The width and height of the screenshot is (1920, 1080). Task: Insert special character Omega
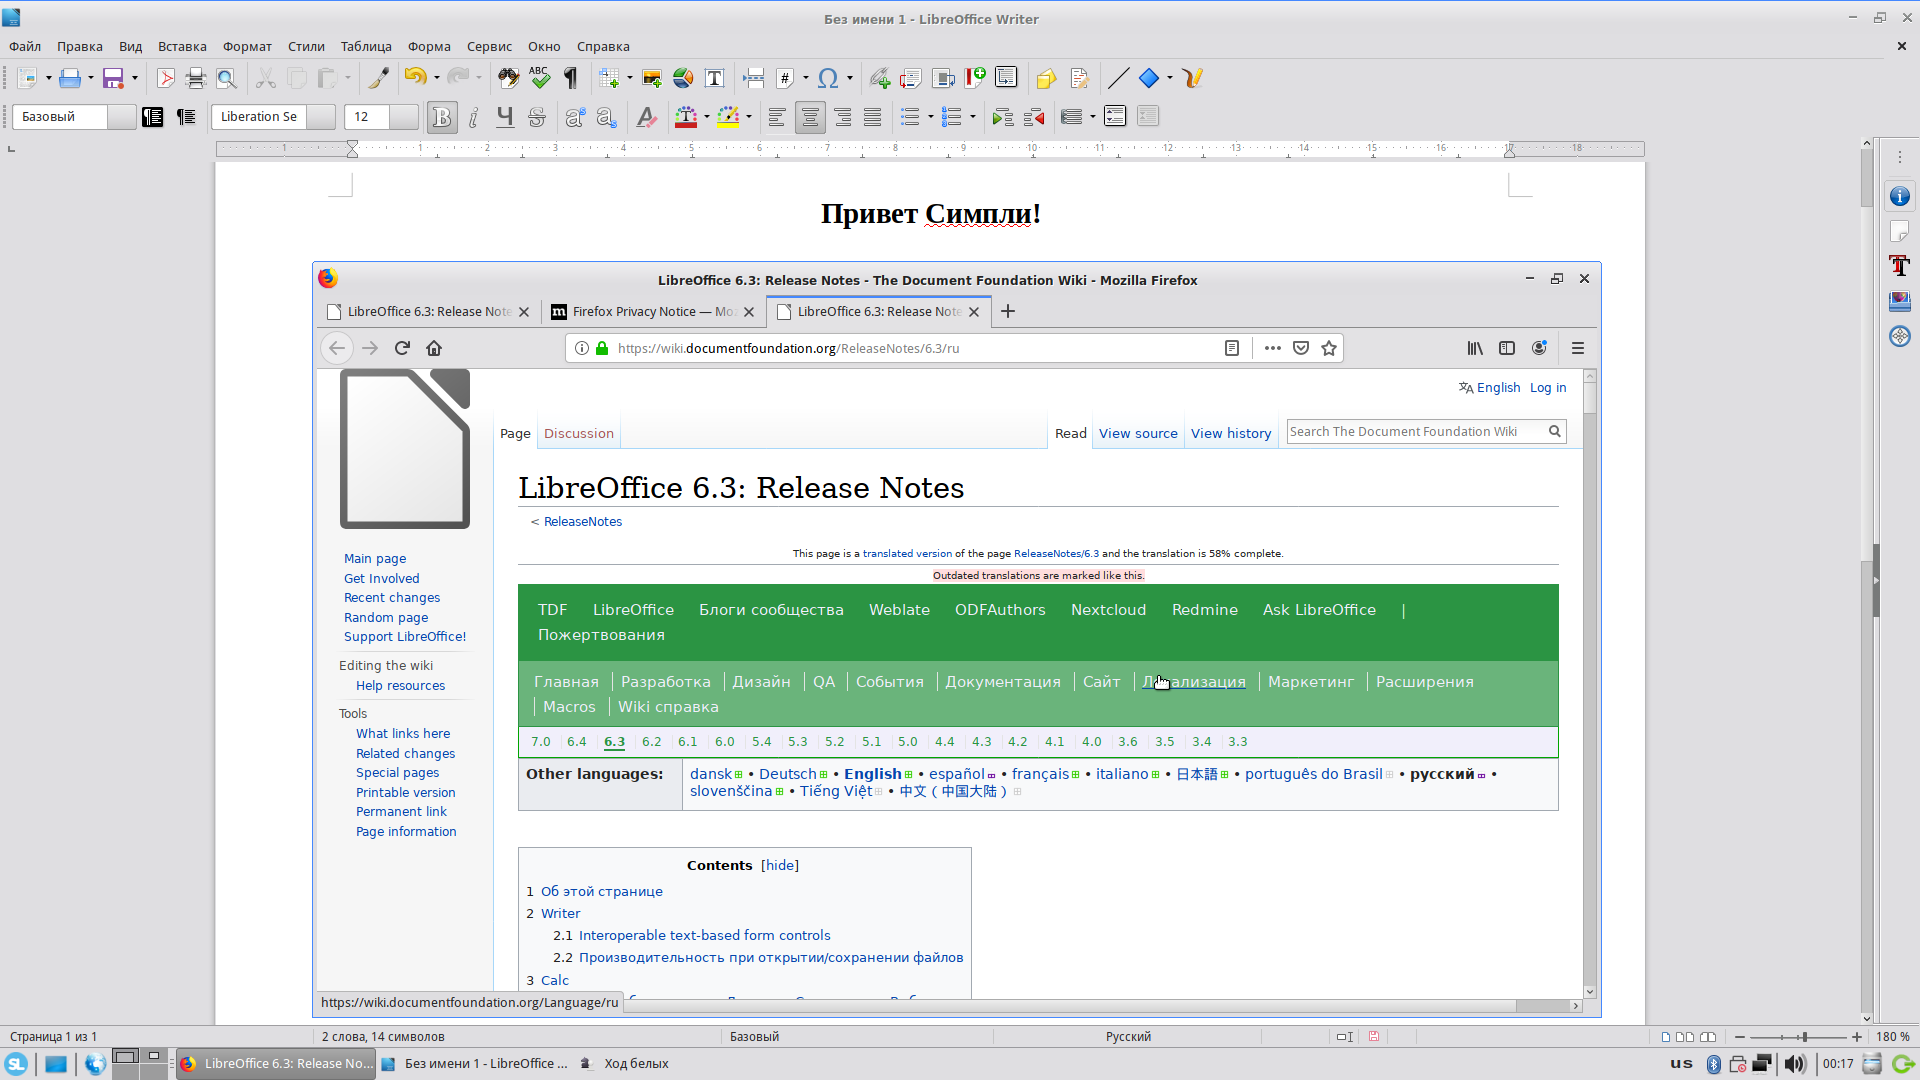coord(827,78)
